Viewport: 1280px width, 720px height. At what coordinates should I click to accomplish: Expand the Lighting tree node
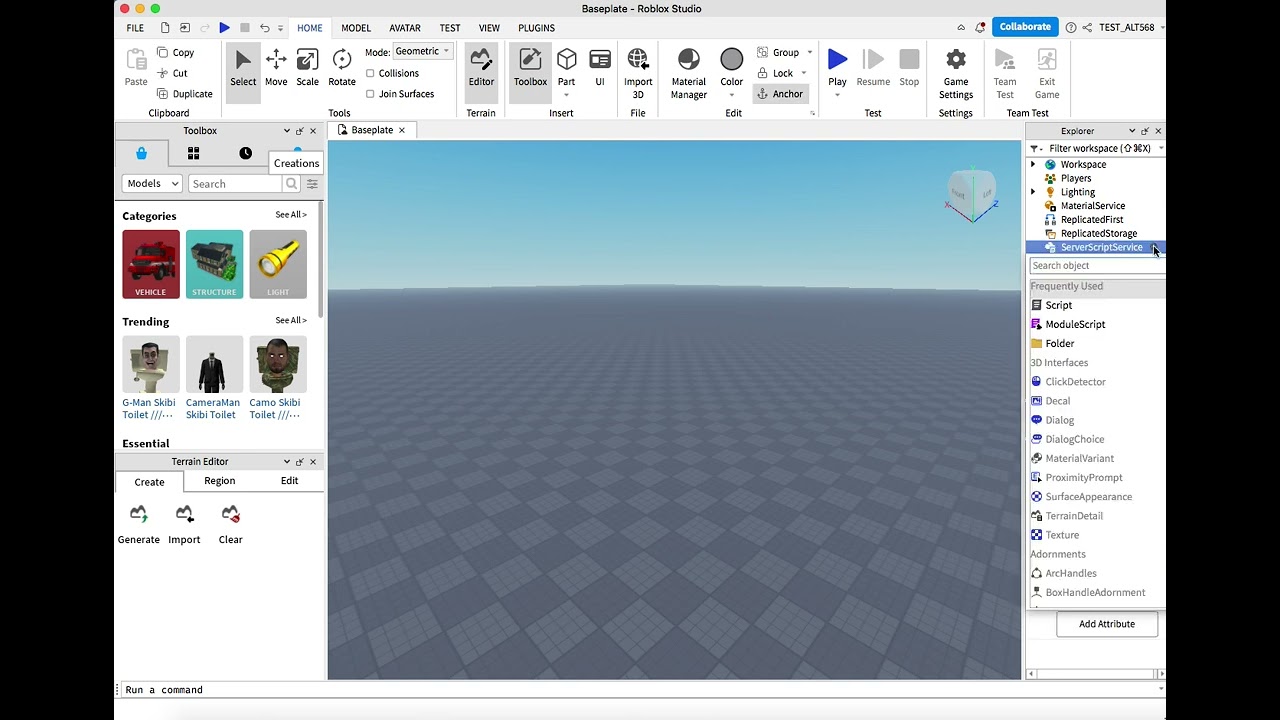(1033, 192)
